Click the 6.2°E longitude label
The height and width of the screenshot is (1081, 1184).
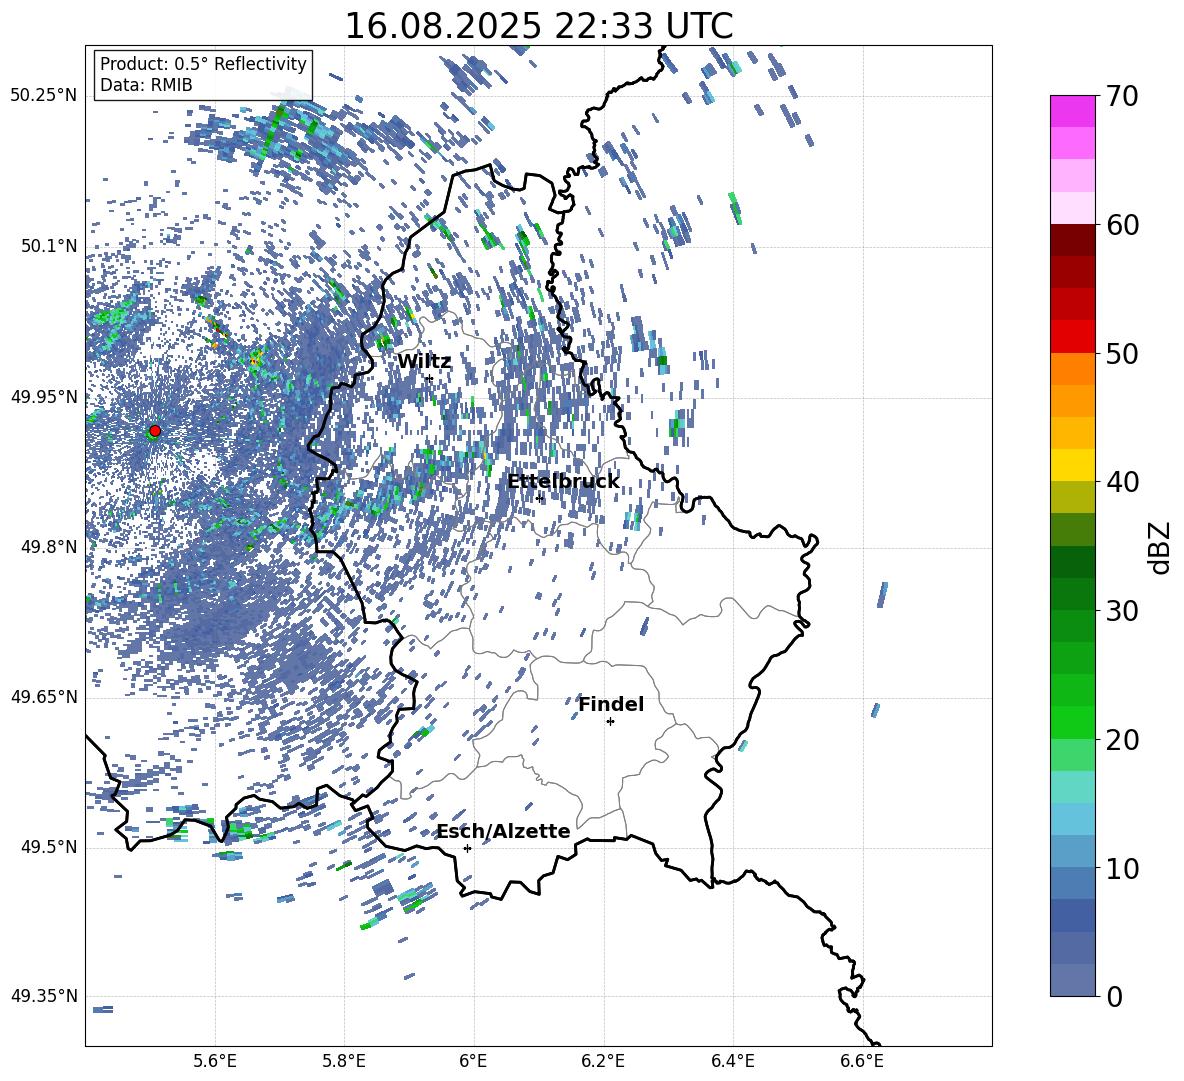(603, 1061)
